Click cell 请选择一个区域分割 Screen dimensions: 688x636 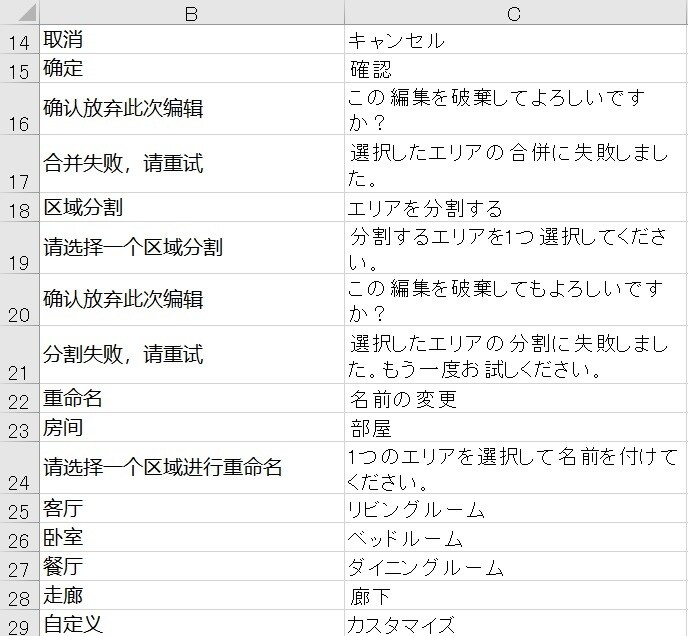[x=192, y=248]
